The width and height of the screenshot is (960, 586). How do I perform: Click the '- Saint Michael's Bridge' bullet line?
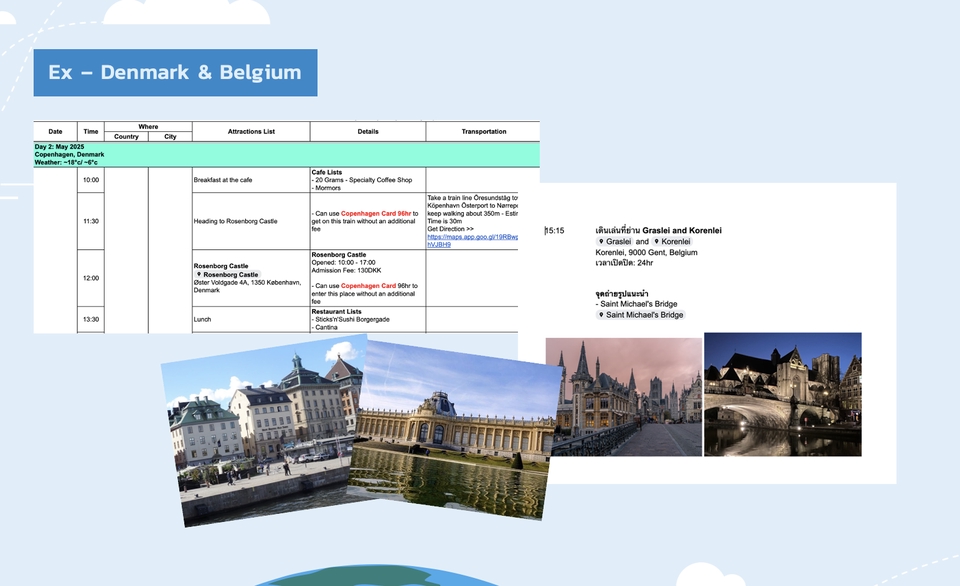pyautogui.click(x=637, y=304)
